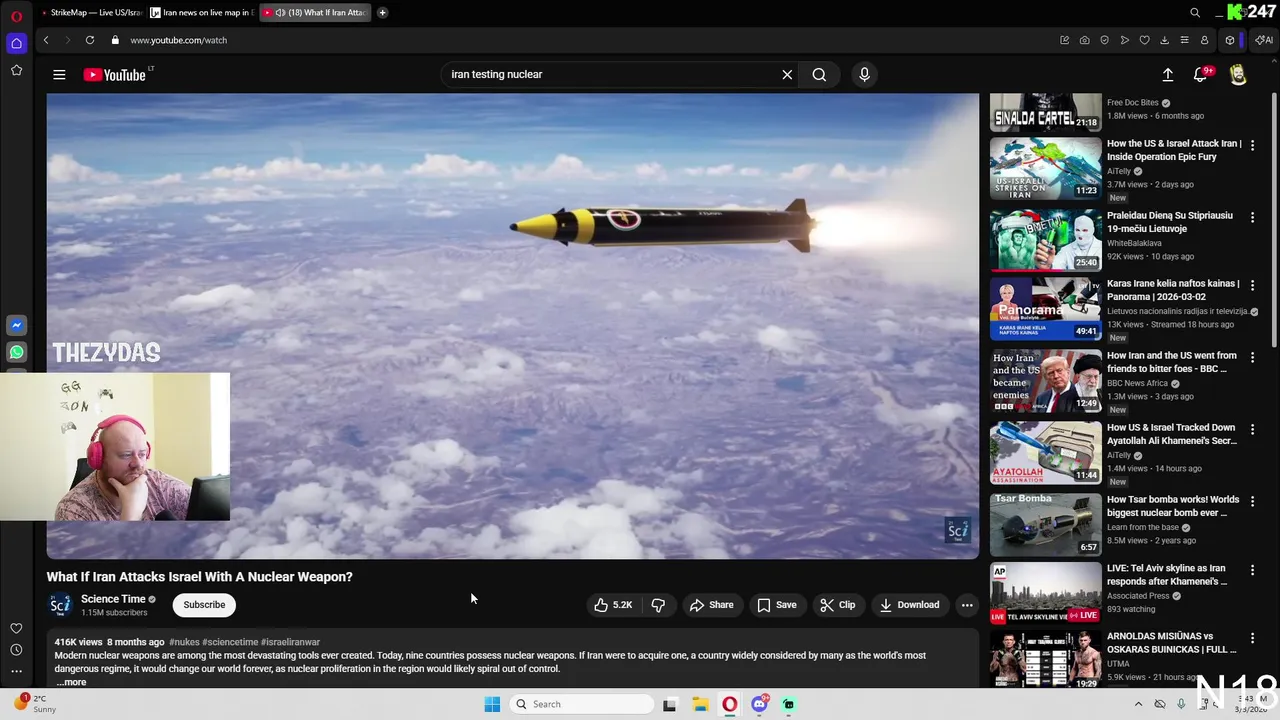Screen dimensions: 1280x720
Task: Open YouTube Create upload button
Action: (1168, 75)
